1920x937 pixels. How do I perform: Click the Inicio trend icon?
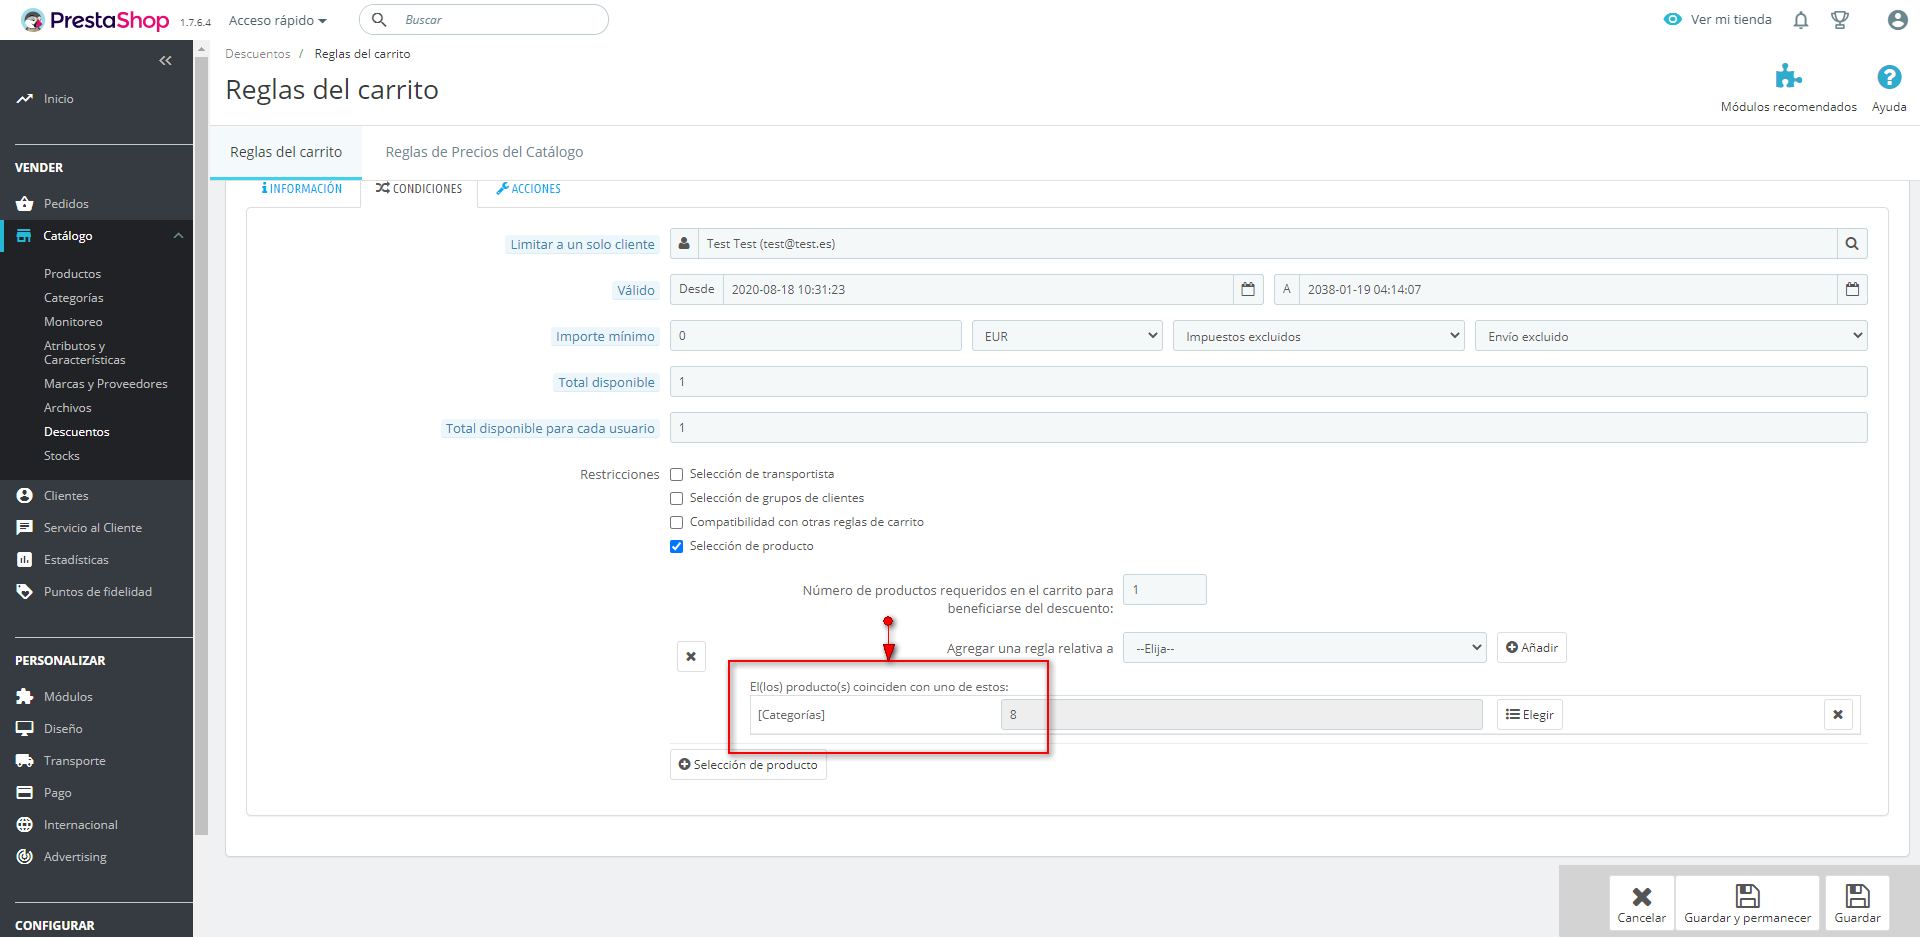click(x=25, y=99)
